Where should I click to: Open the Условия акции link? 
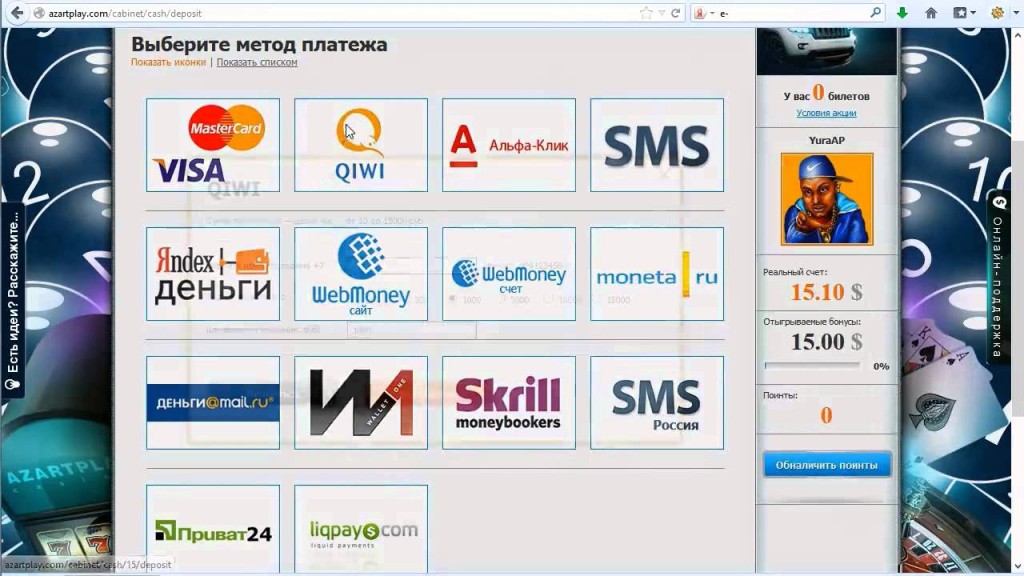826,113
